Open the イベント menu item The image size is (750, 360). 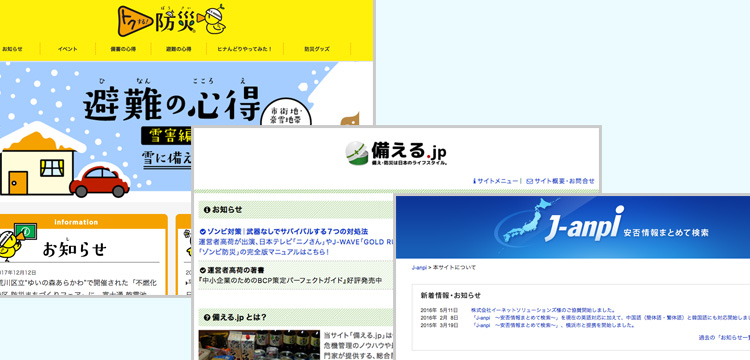tap(67, 49)
